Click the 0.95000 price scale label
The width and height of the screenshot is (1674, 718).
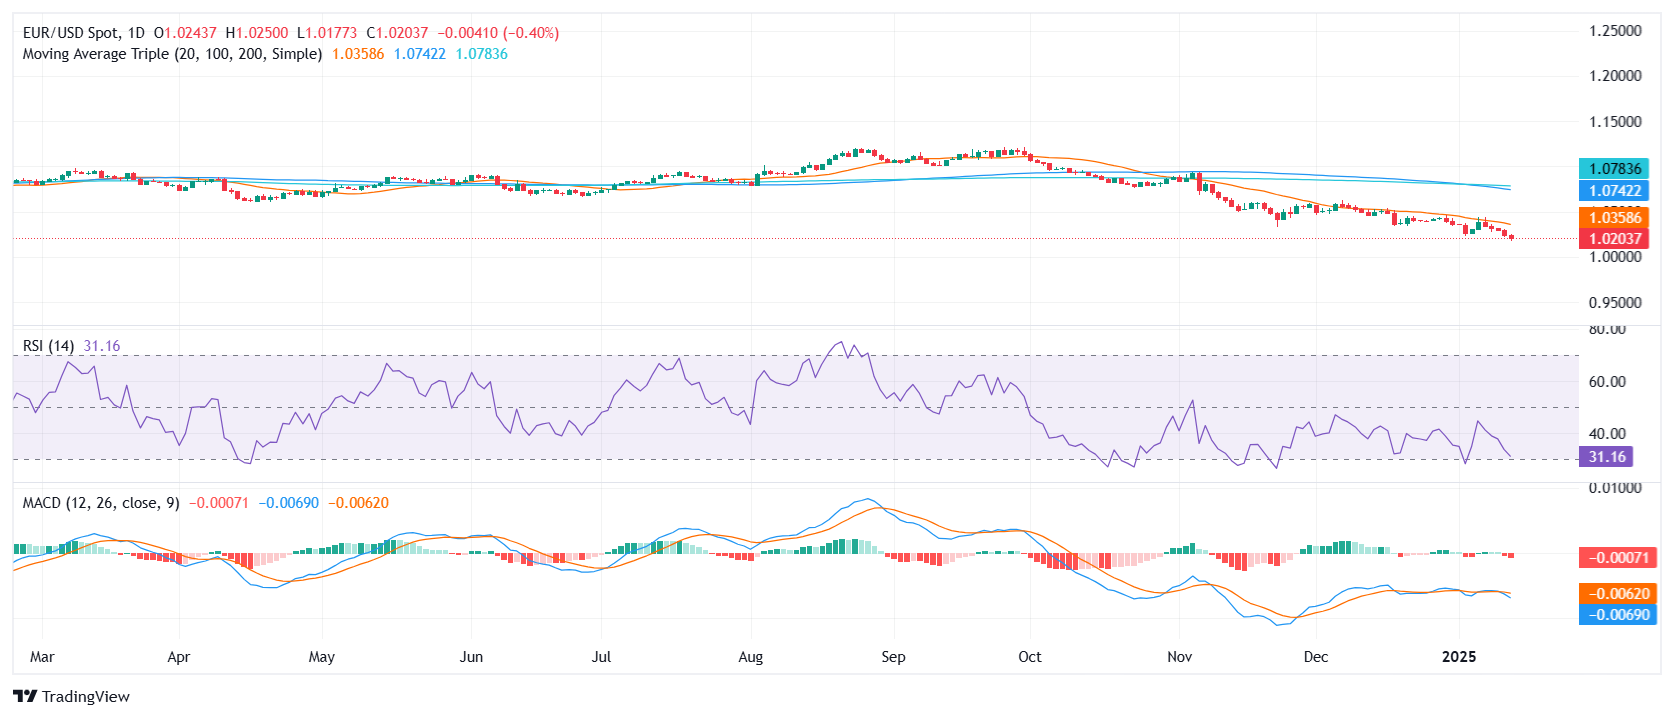[x=1615, y=303]
